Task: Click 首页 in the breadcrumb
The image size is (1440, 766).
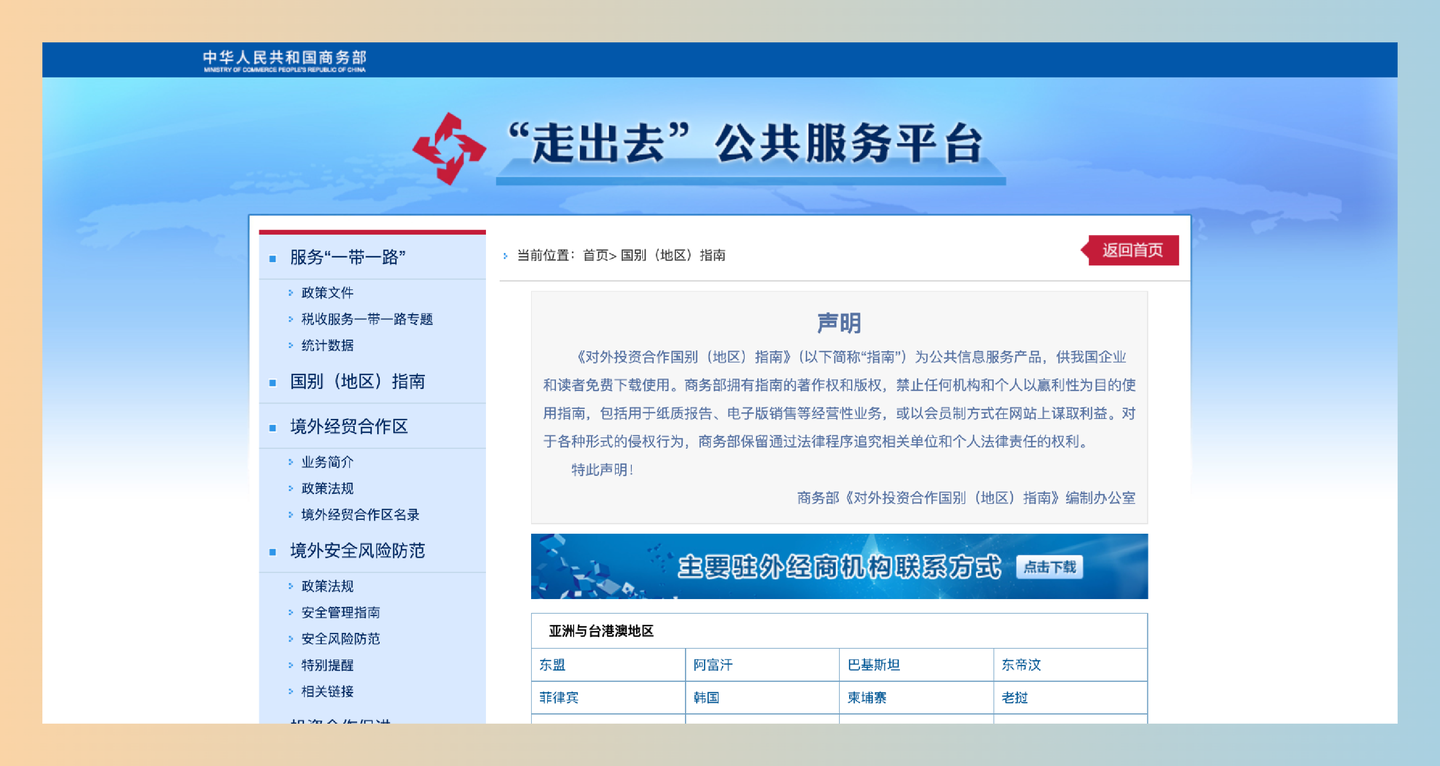Action: pyautogui.click(x=595, y=255)
